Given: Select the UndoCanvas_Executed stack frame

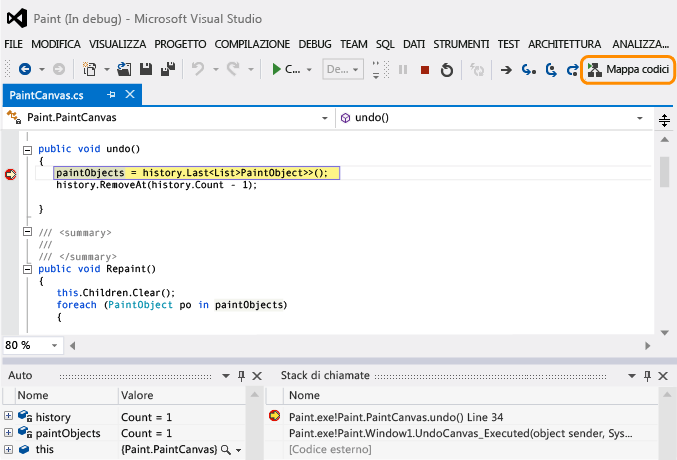Looking at the screenshot, I should tap(460, 433).
